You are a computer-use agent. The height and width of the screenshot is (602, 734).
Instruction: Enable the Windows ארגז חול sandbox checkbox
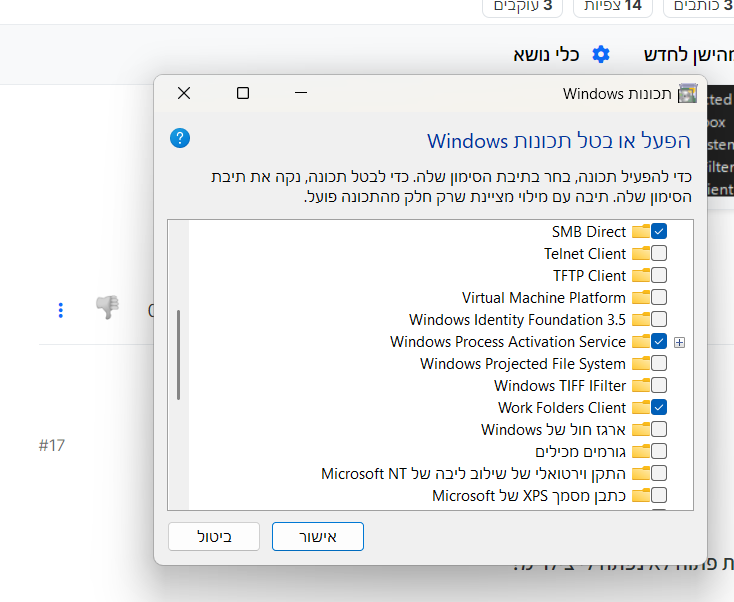point(659,429)
